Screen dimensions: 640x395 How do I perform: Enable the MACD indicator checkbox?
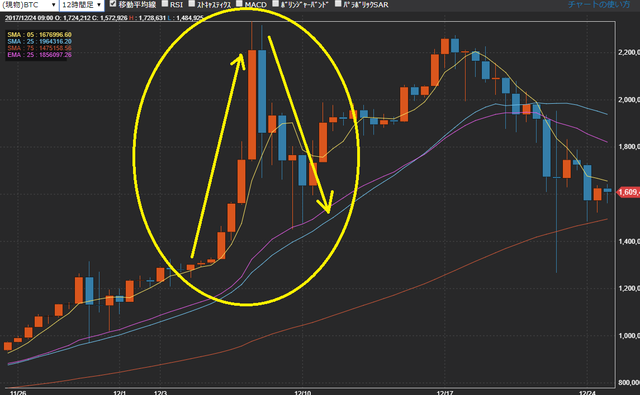[x=239, y=4]
